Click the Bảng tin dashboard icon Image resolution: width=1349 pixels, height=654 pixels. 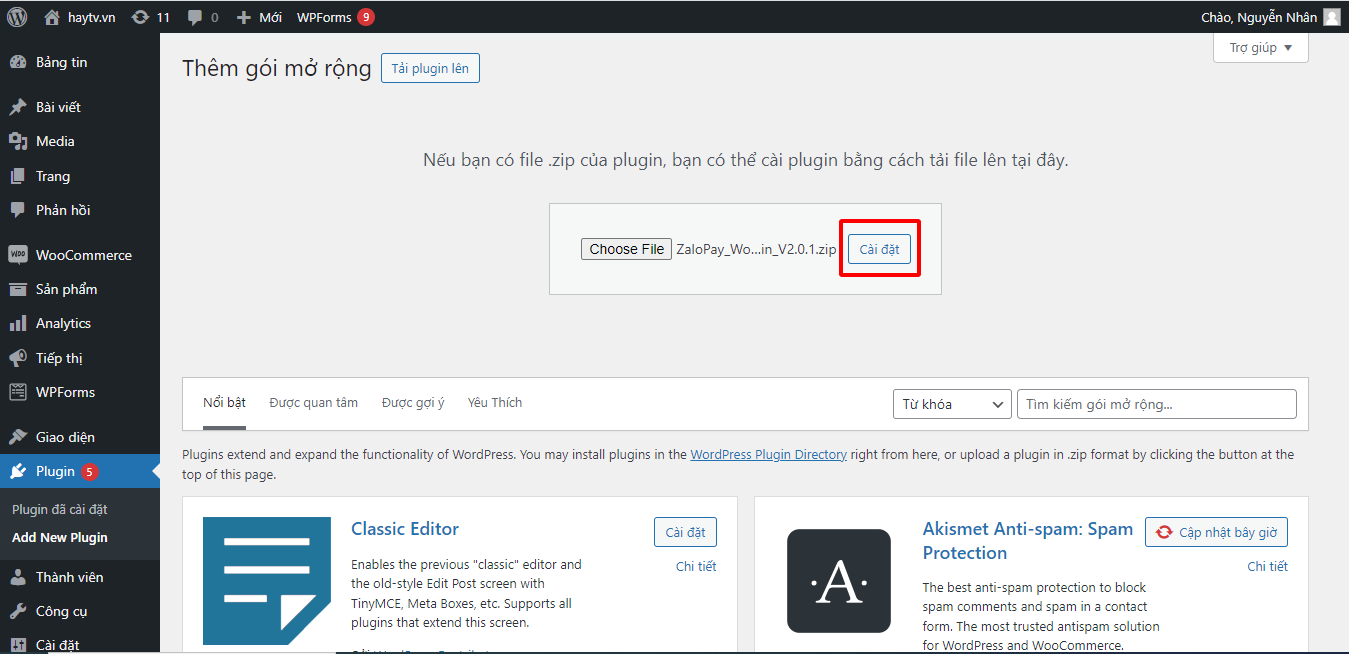point(18,62)
